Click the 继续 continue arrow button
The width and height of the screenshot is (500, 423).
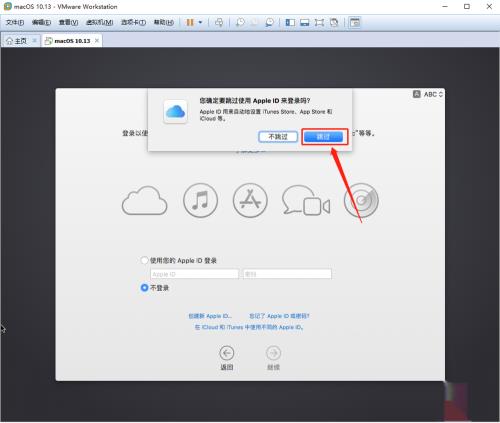point(273,353)
